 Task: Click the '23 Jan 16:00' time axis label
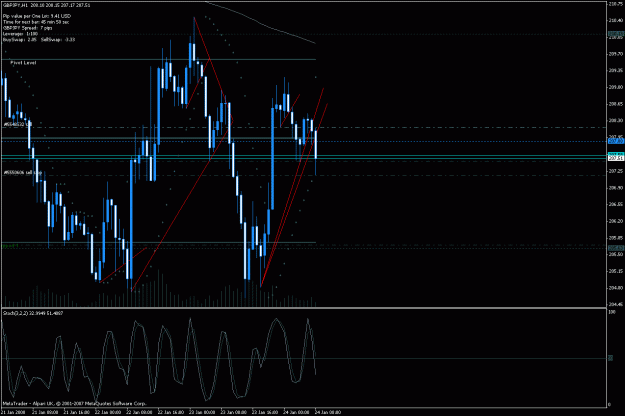pyautogui.click(x=265, y=412)
